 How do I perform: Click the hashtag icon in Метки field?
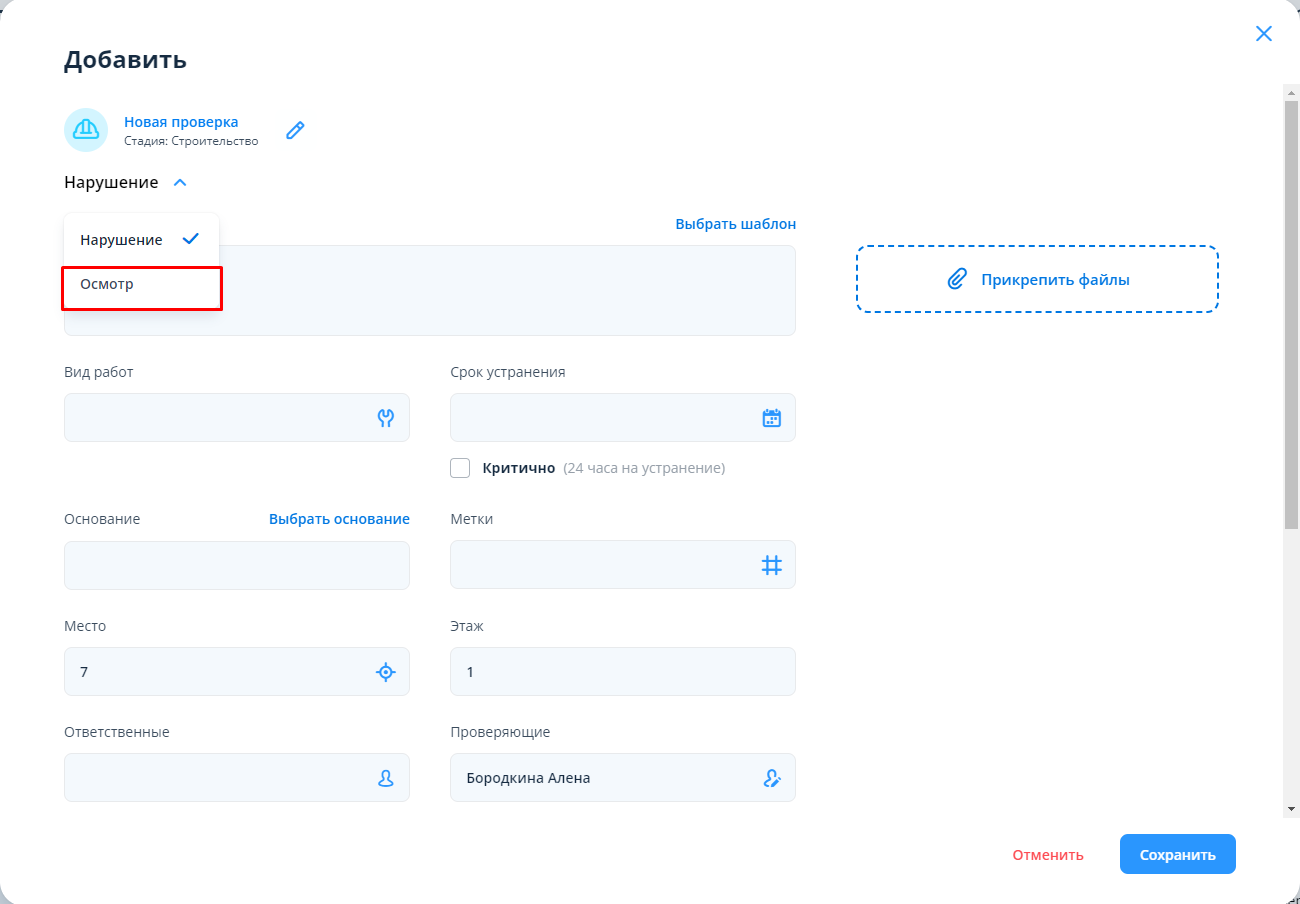(771, 566)
